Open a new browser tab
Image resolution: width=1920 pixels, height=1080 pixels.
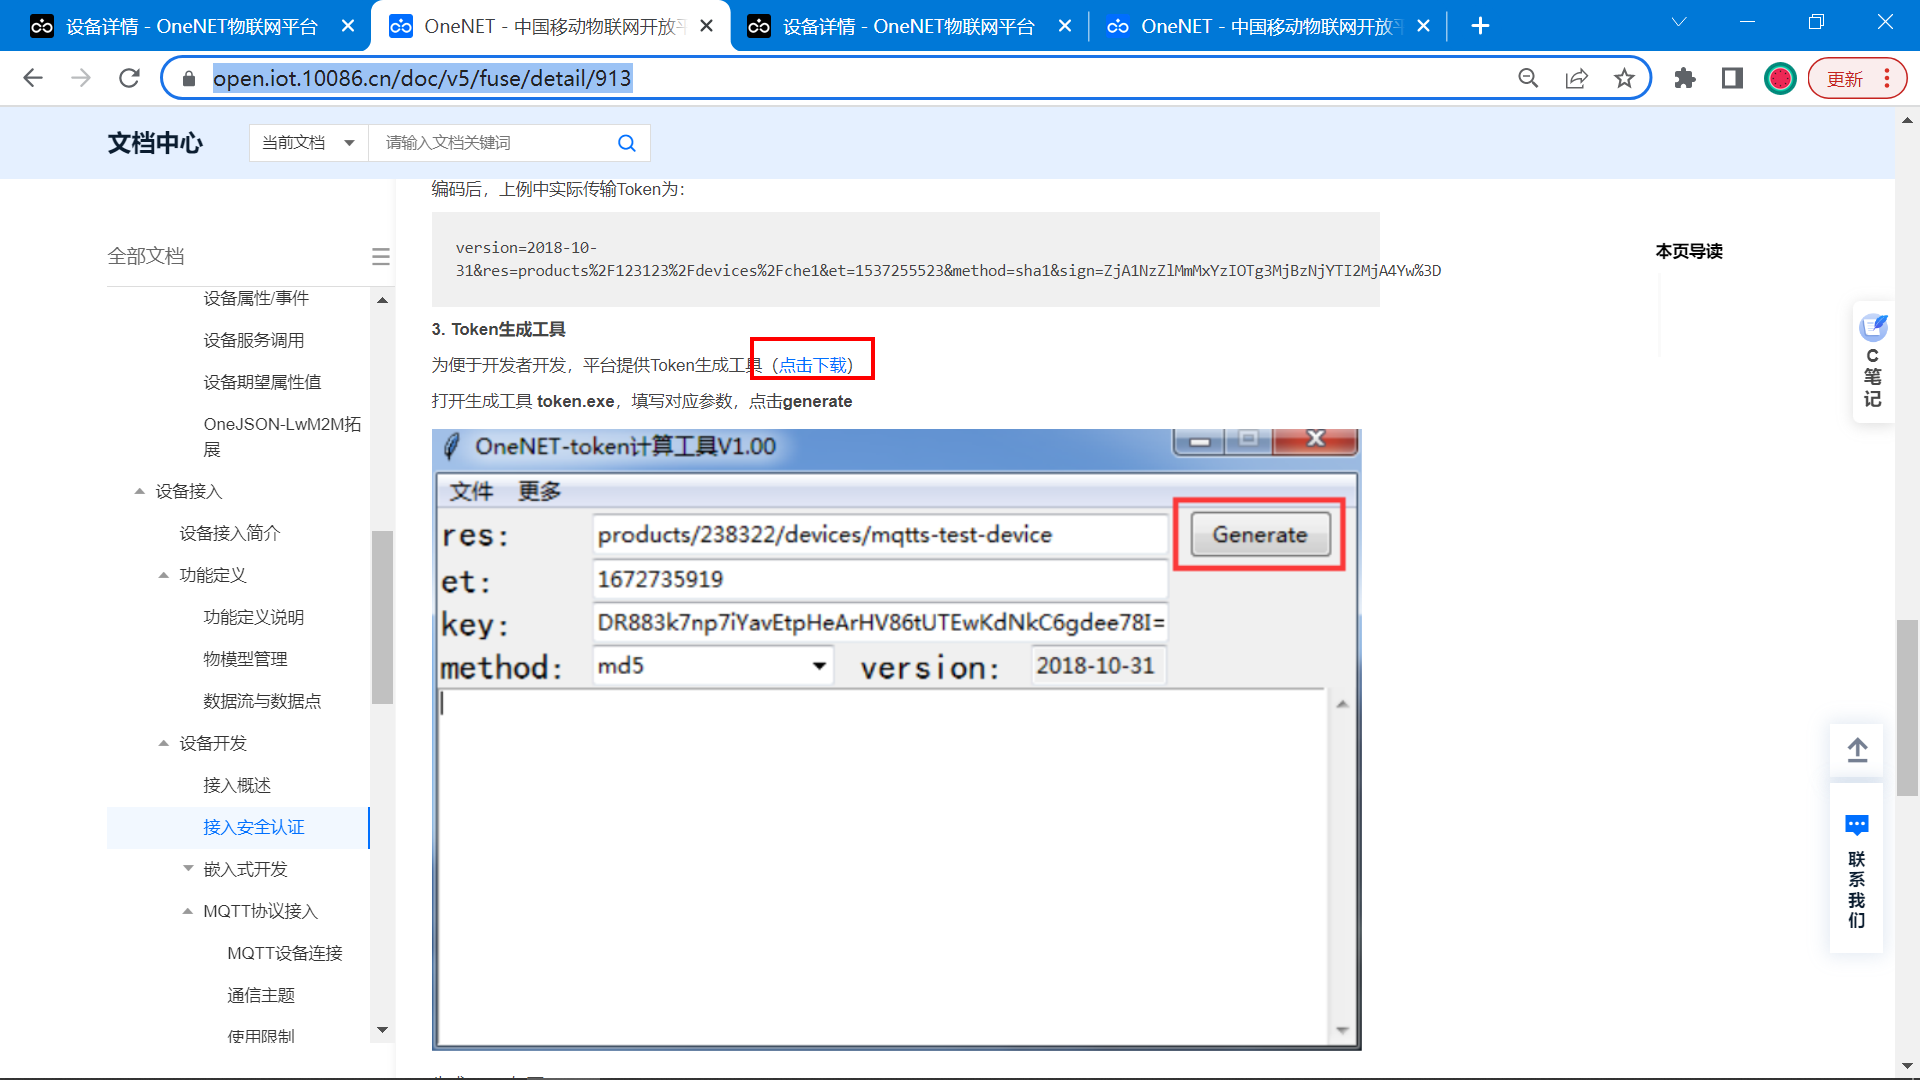pos(1481,26)
